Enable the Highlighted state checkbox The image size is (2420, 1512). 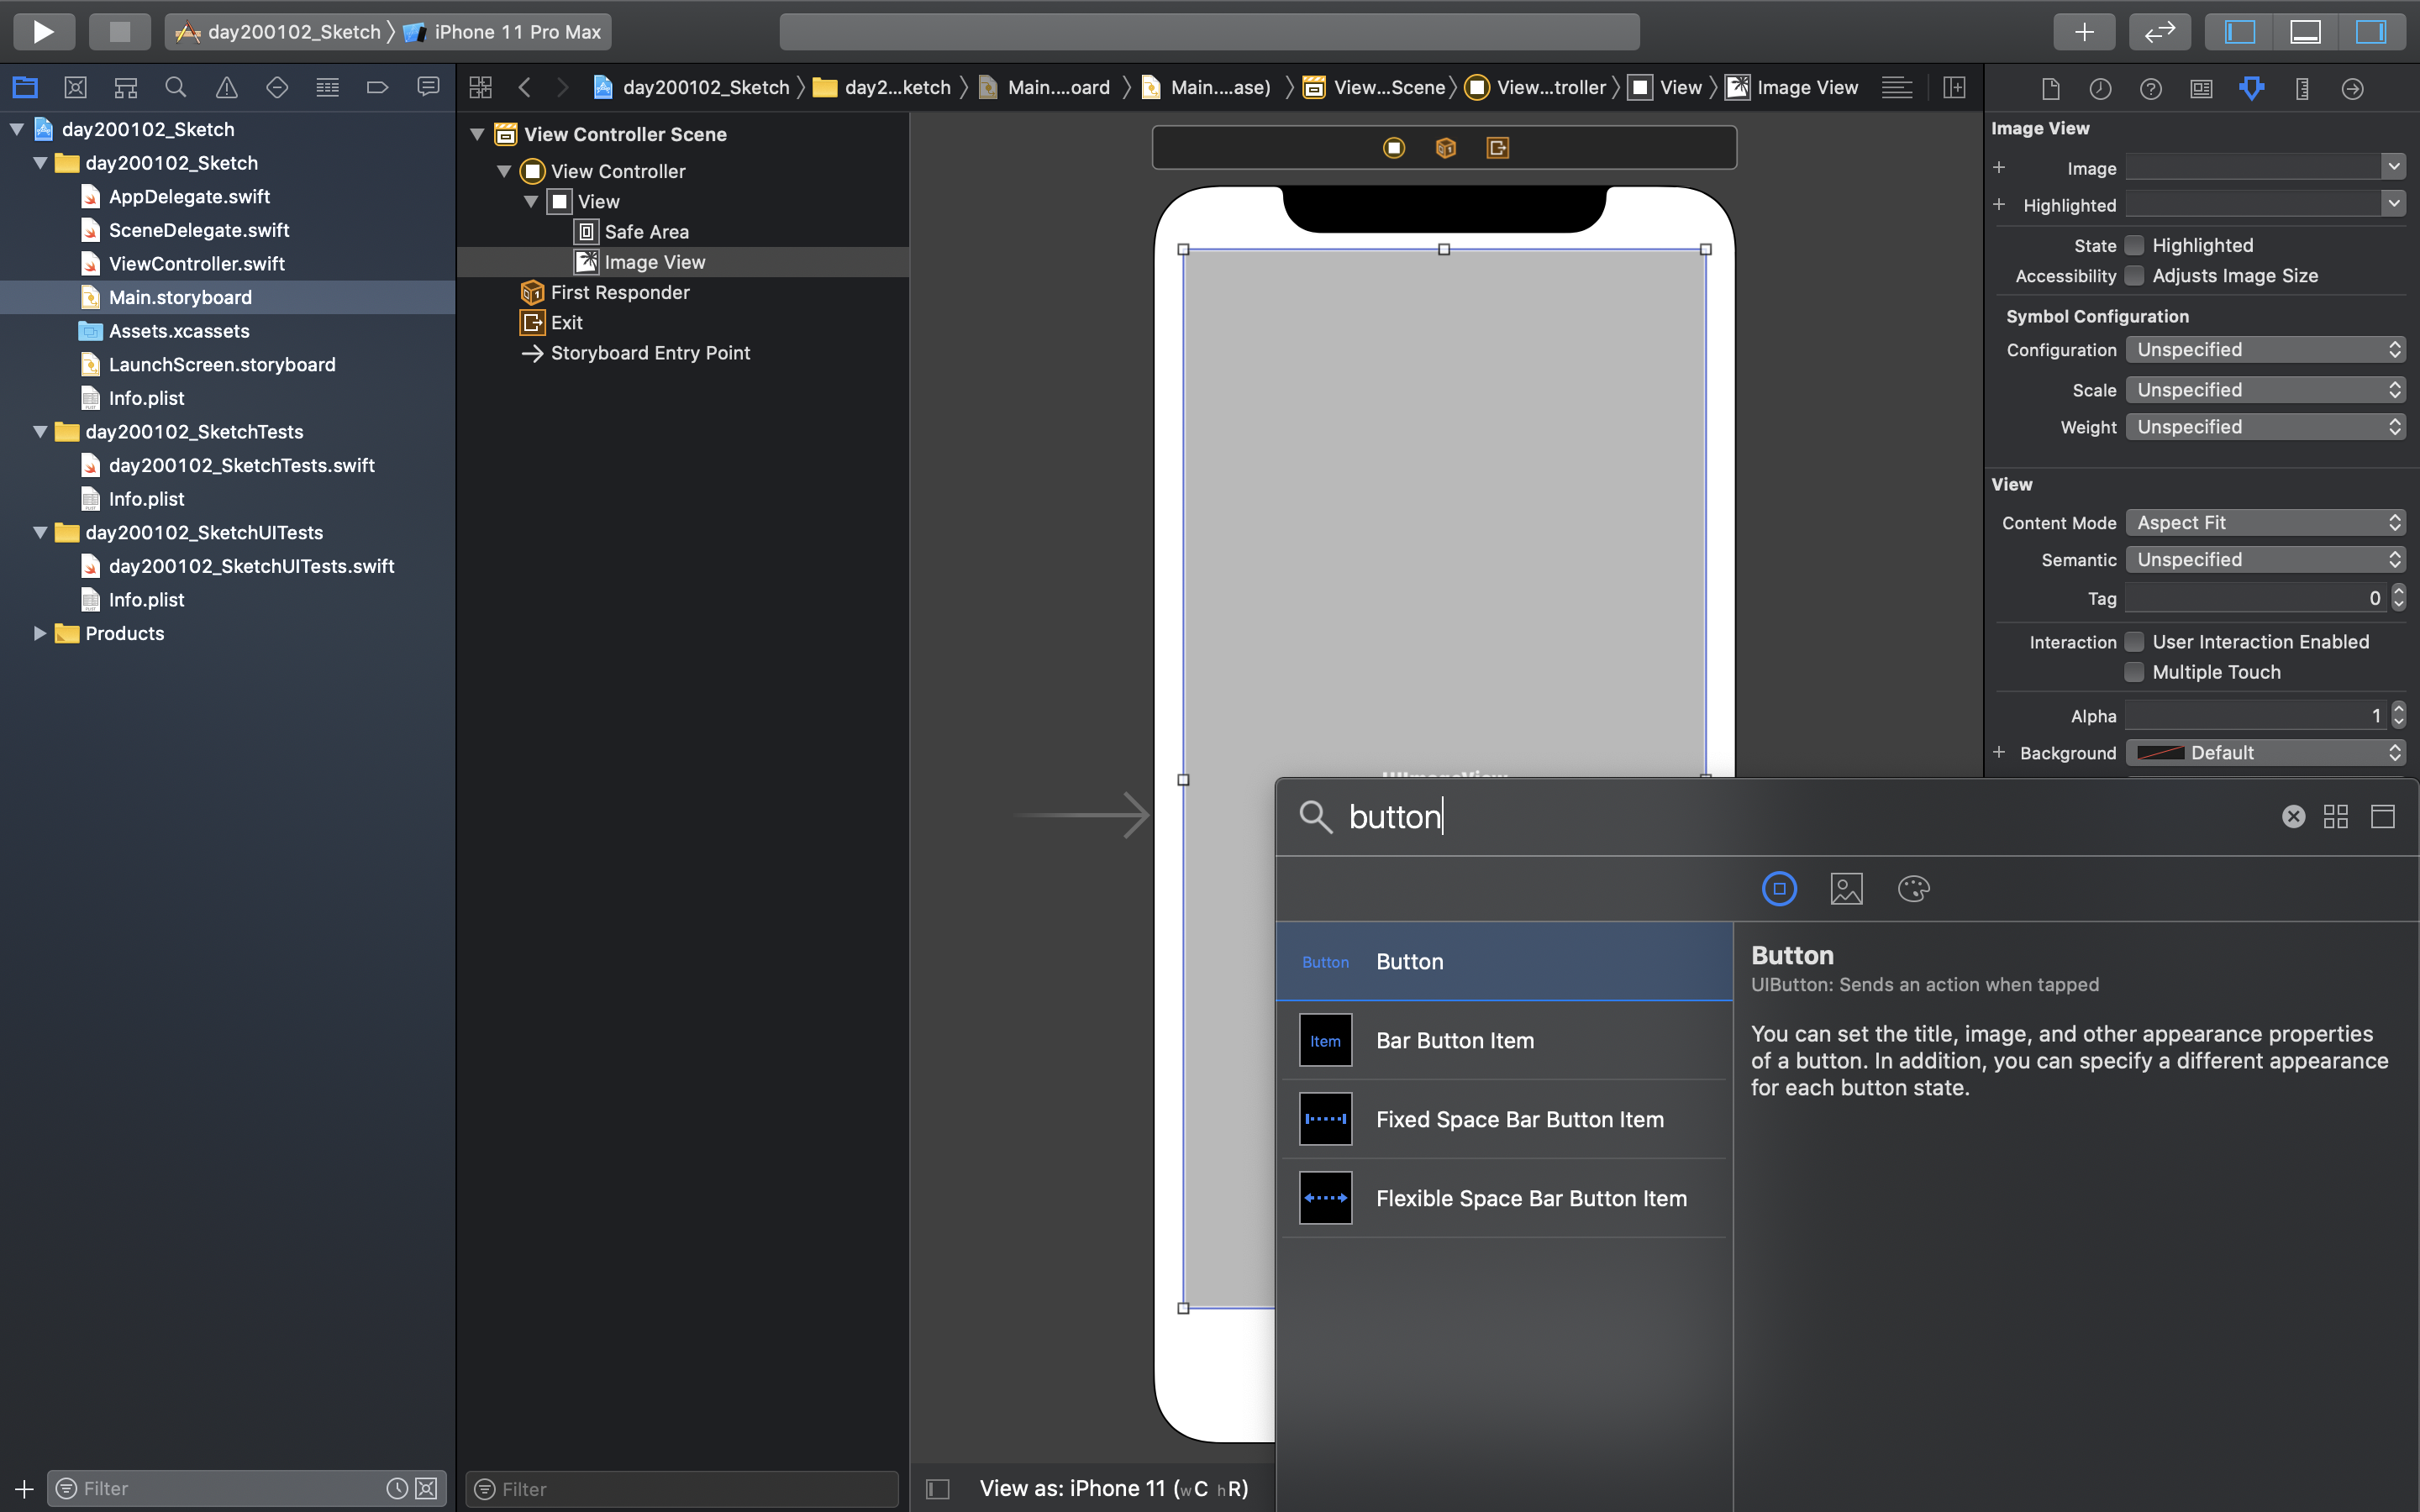click(x=2134, y=245)
